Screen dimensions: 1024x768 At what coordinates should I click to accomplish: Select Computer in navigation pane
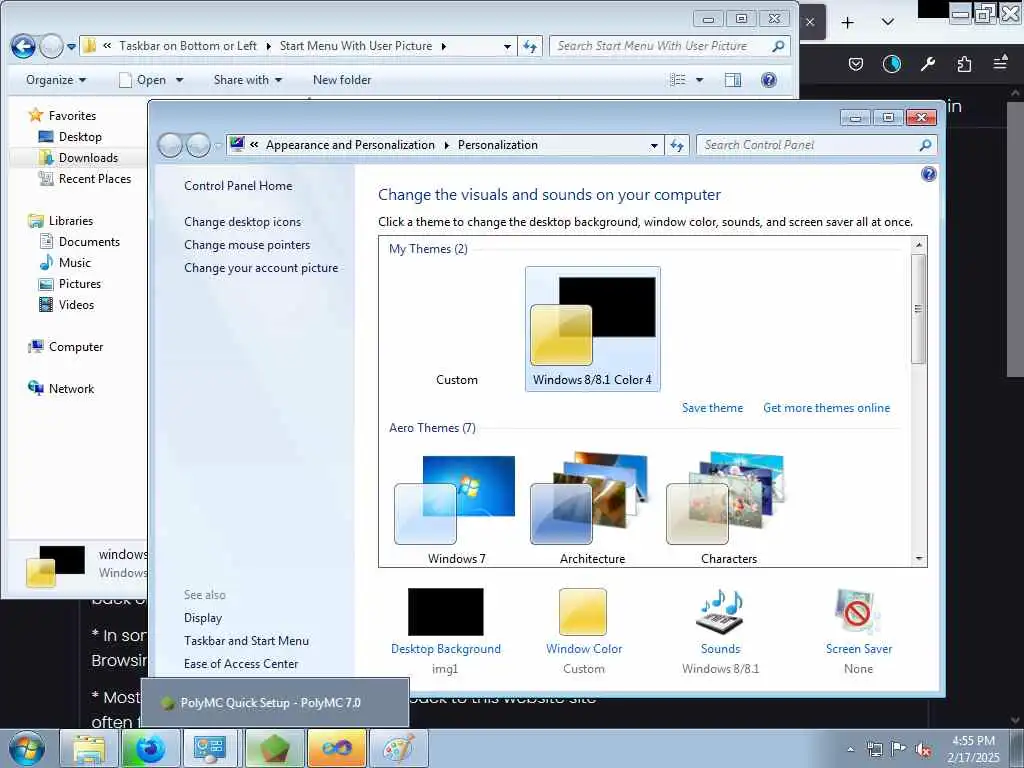coord(65,347)
